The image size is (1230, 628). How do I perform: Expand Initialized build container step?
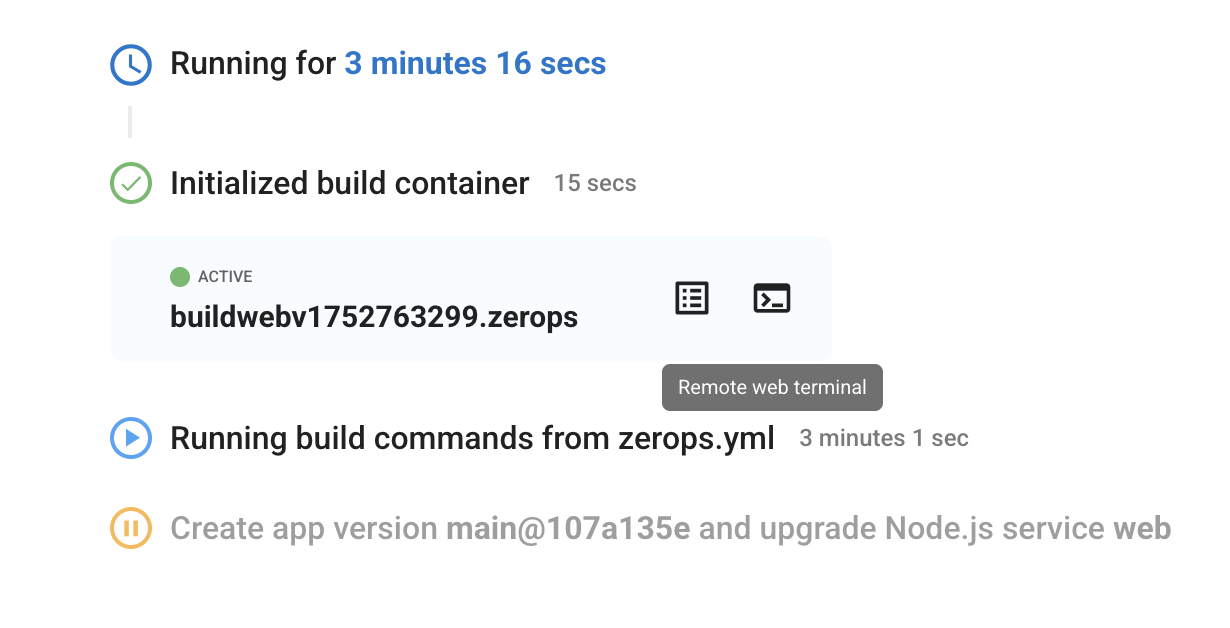click(349, 183)
